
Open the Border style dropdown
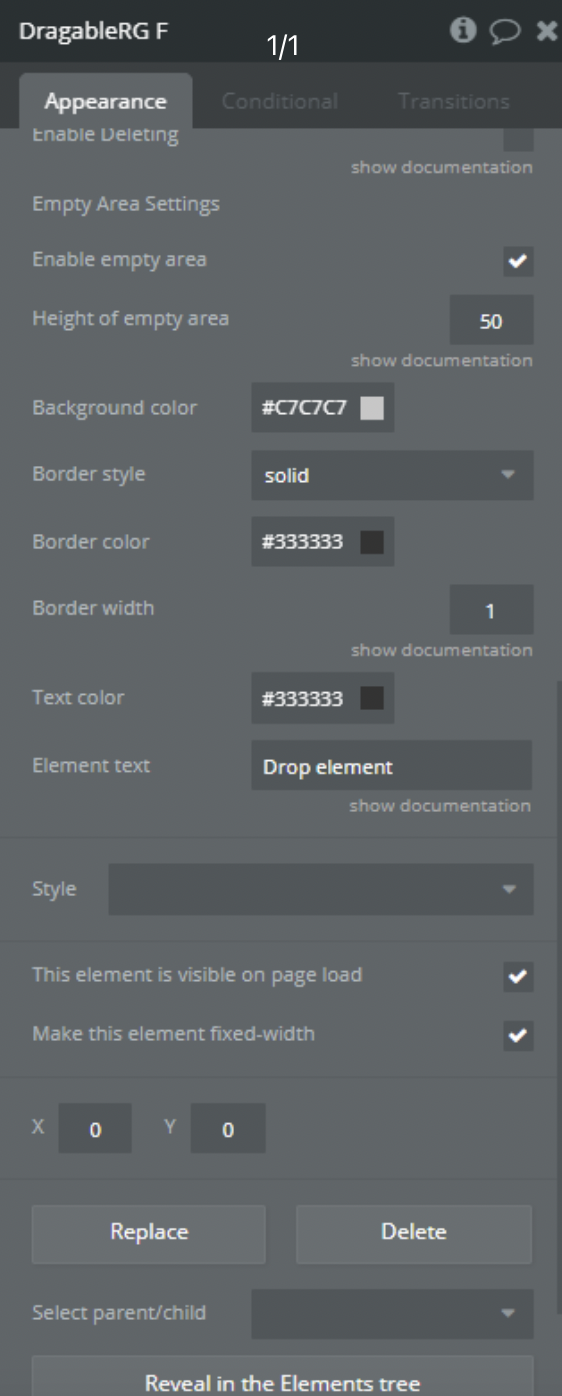pyautogui.click(x=392, y=475)
